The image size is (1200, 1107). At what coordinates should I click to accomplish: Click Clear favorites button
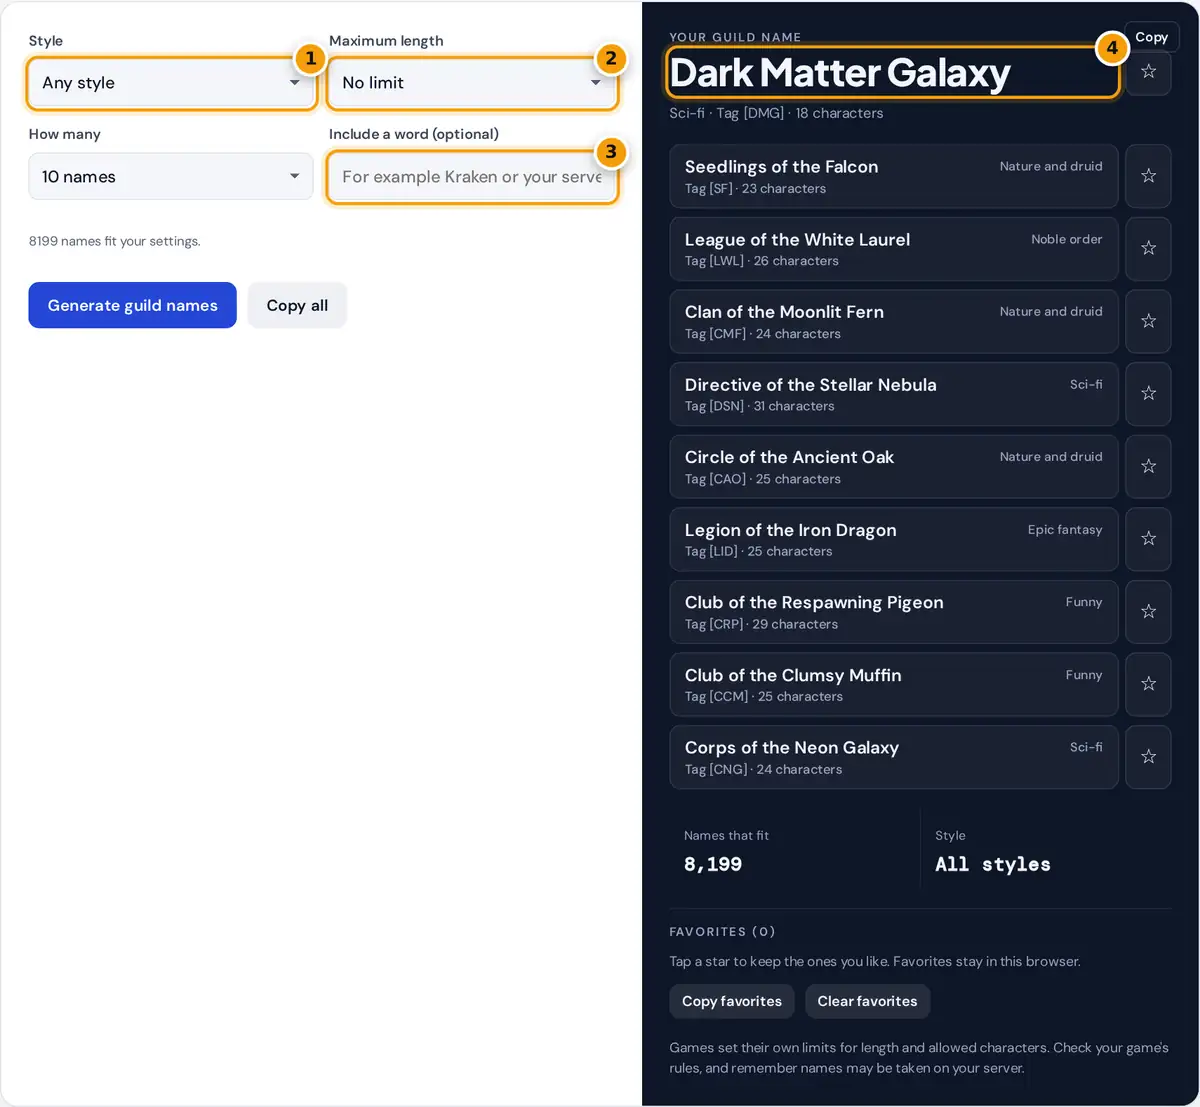coord(867,1001)
